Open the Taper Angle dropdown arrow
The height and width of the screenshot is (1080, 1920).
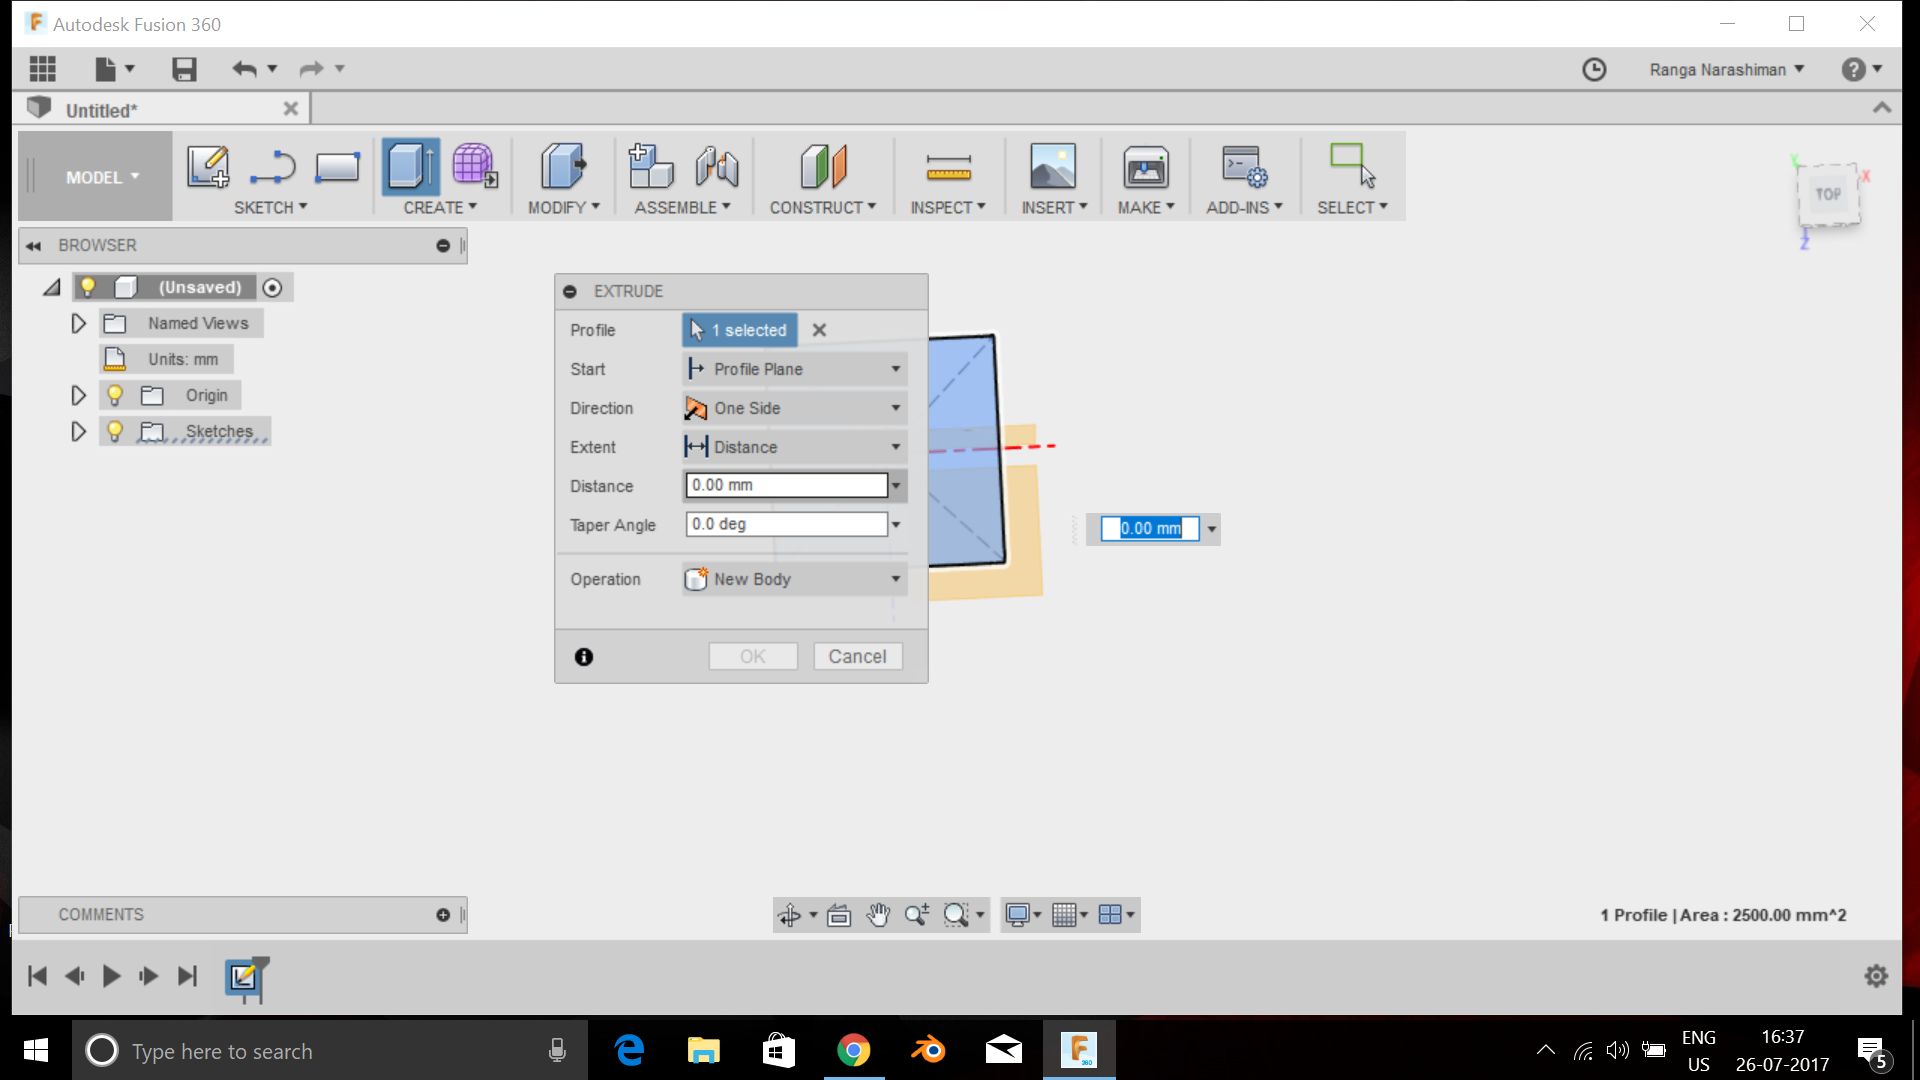tap(896, 525)
